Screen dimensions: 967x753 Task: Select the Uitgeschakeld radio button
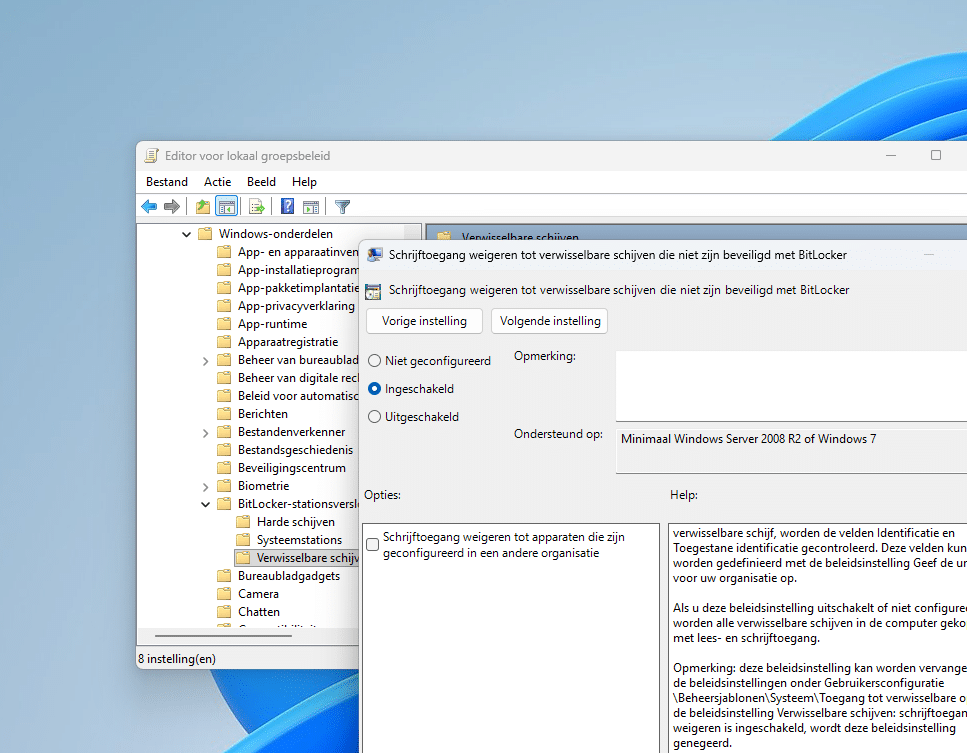point(375,416)
